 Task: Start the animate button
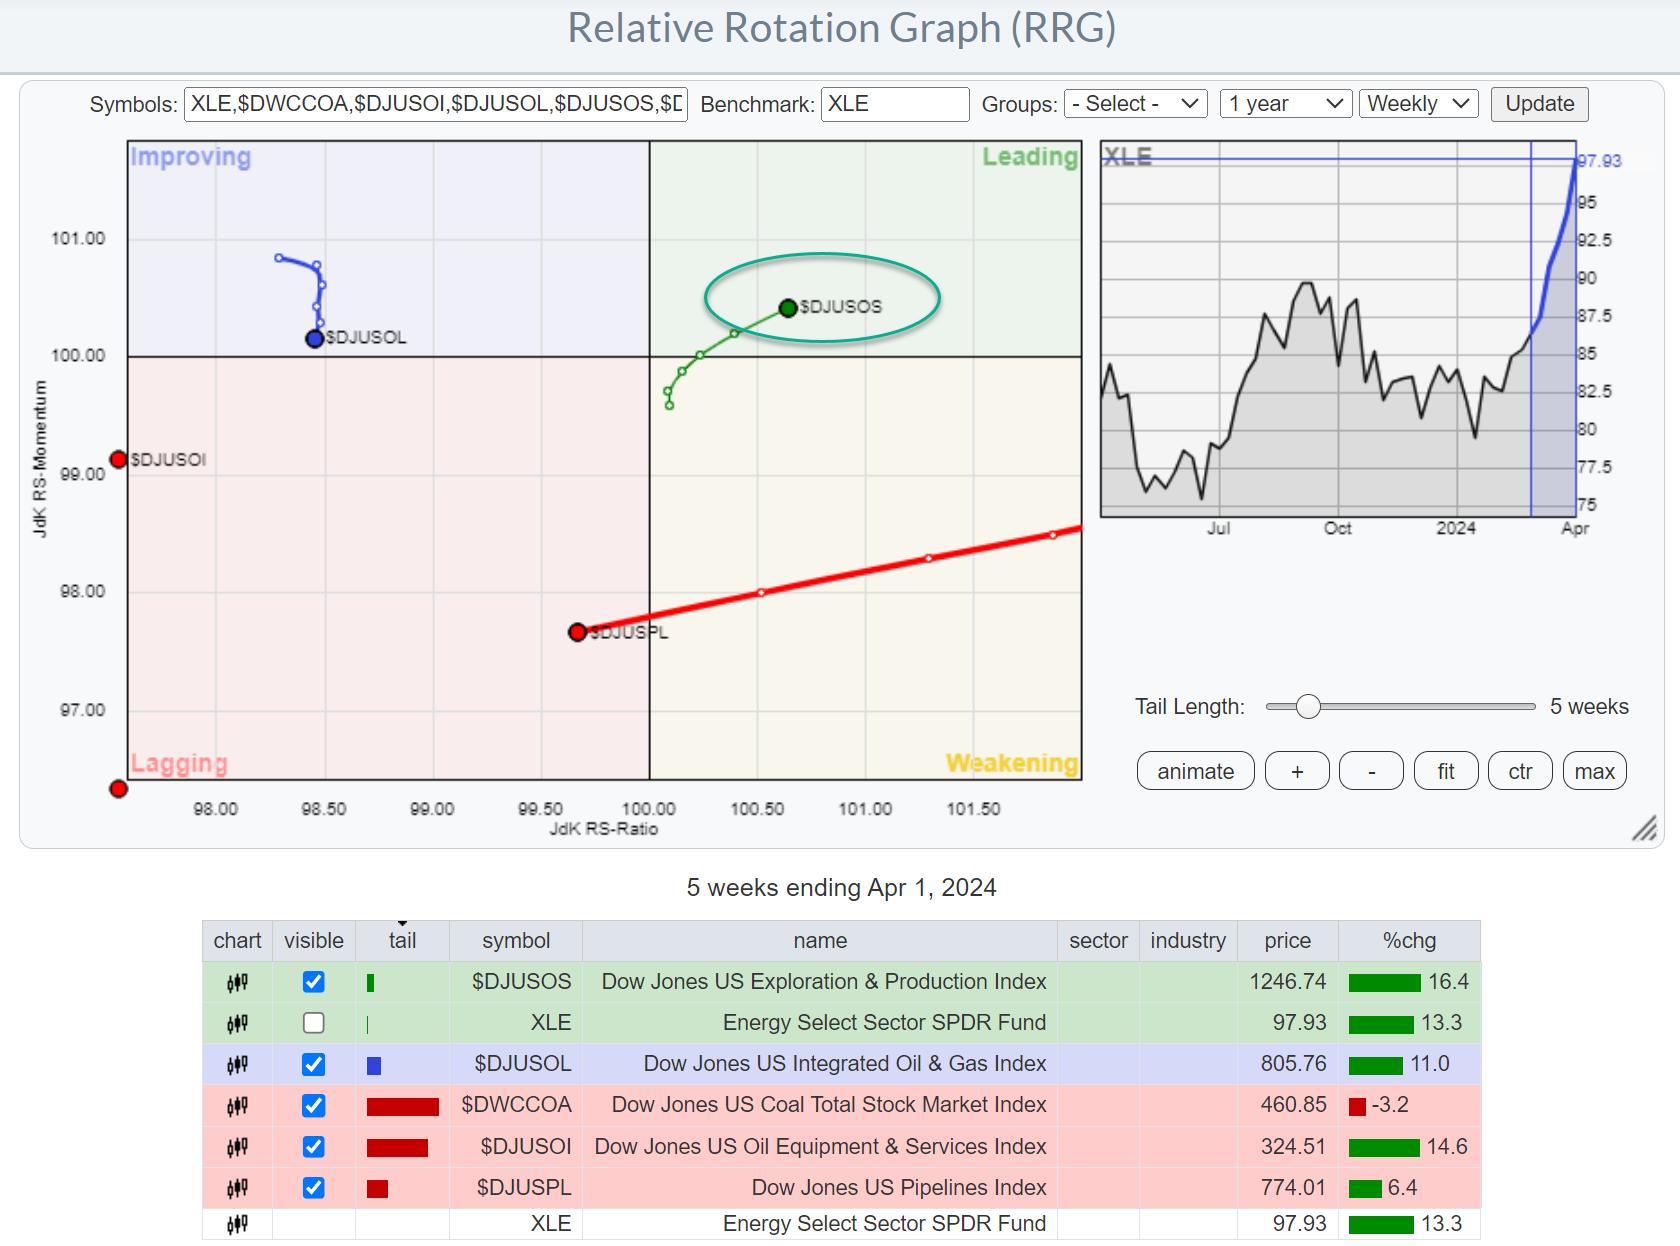pos(1195,771)
